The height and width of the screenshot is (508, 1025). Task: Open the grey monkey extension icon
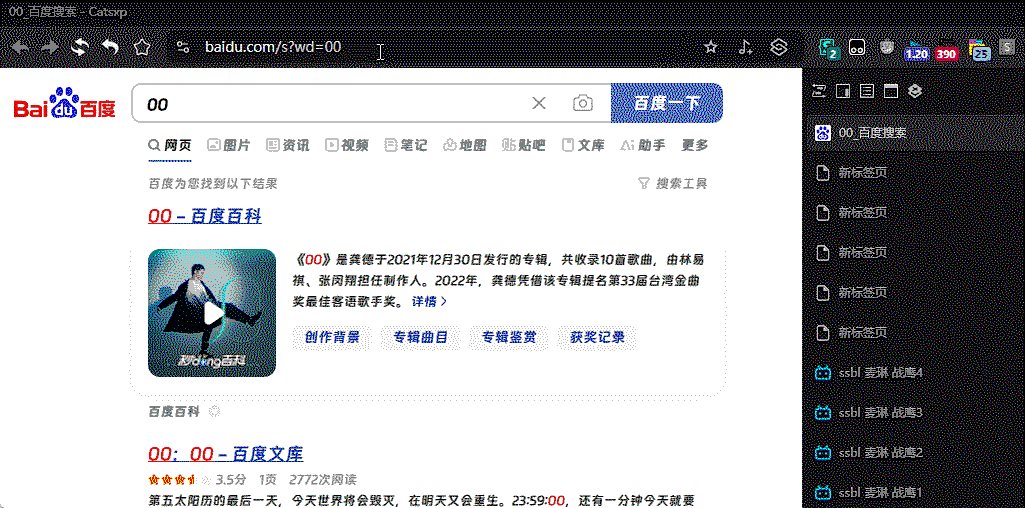tap(884, 47)
